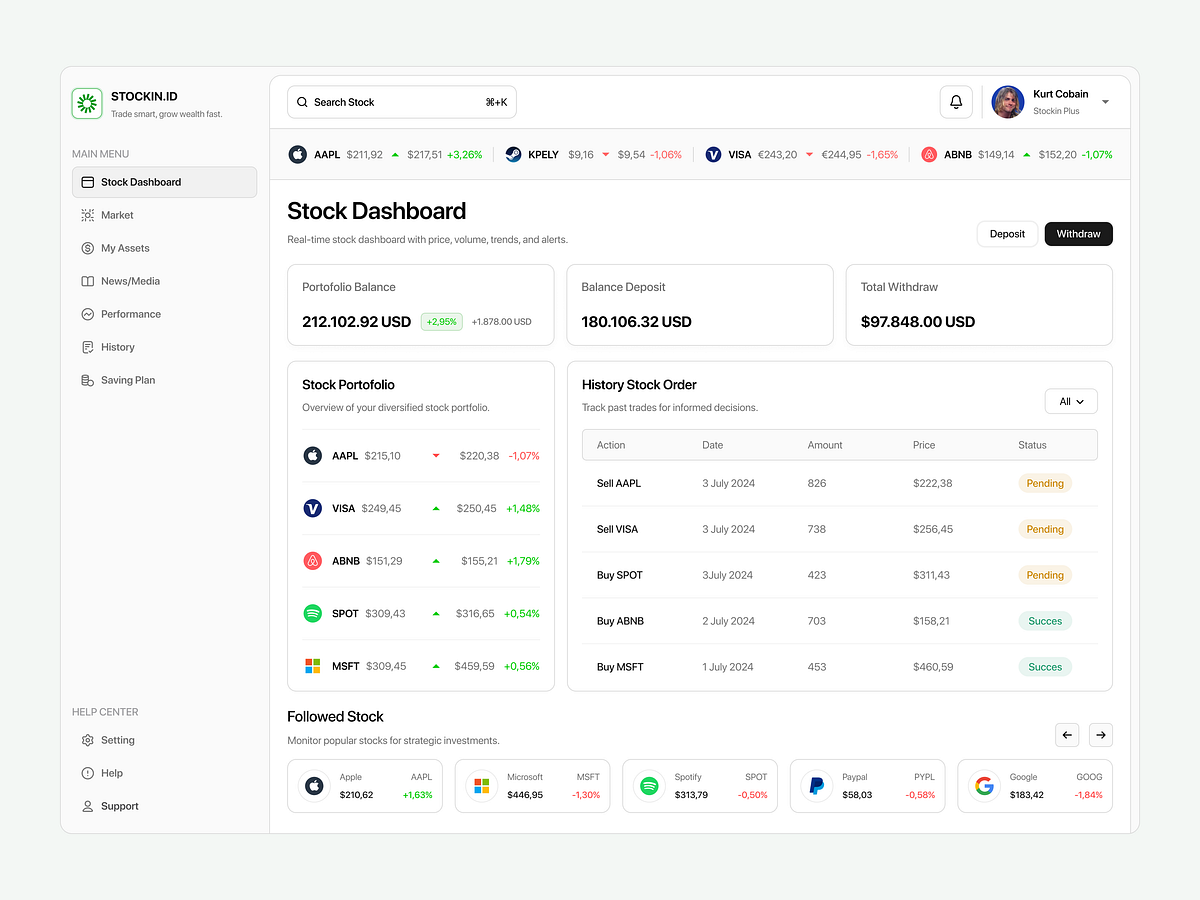
Task: Click the Pending status badge for Sell AAPL
Action: tap(1044, 483)
